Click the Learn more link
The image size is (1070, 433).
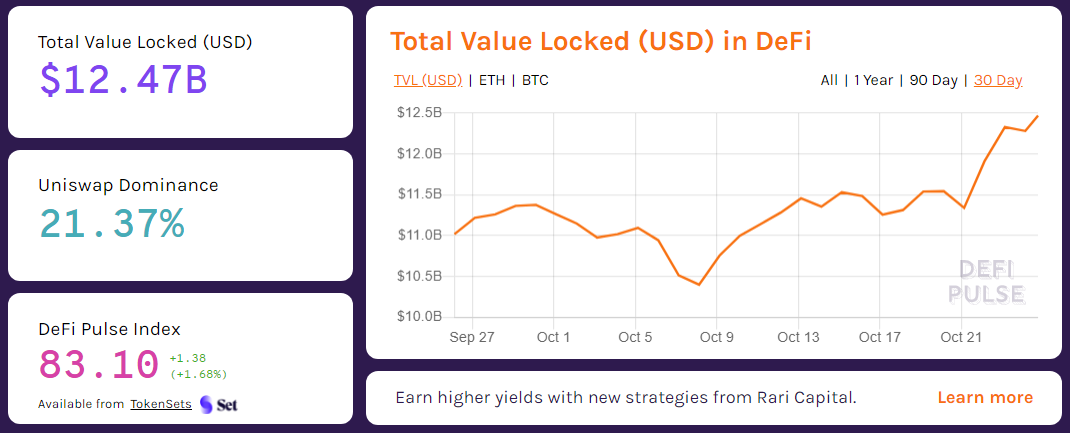[985, 398]
